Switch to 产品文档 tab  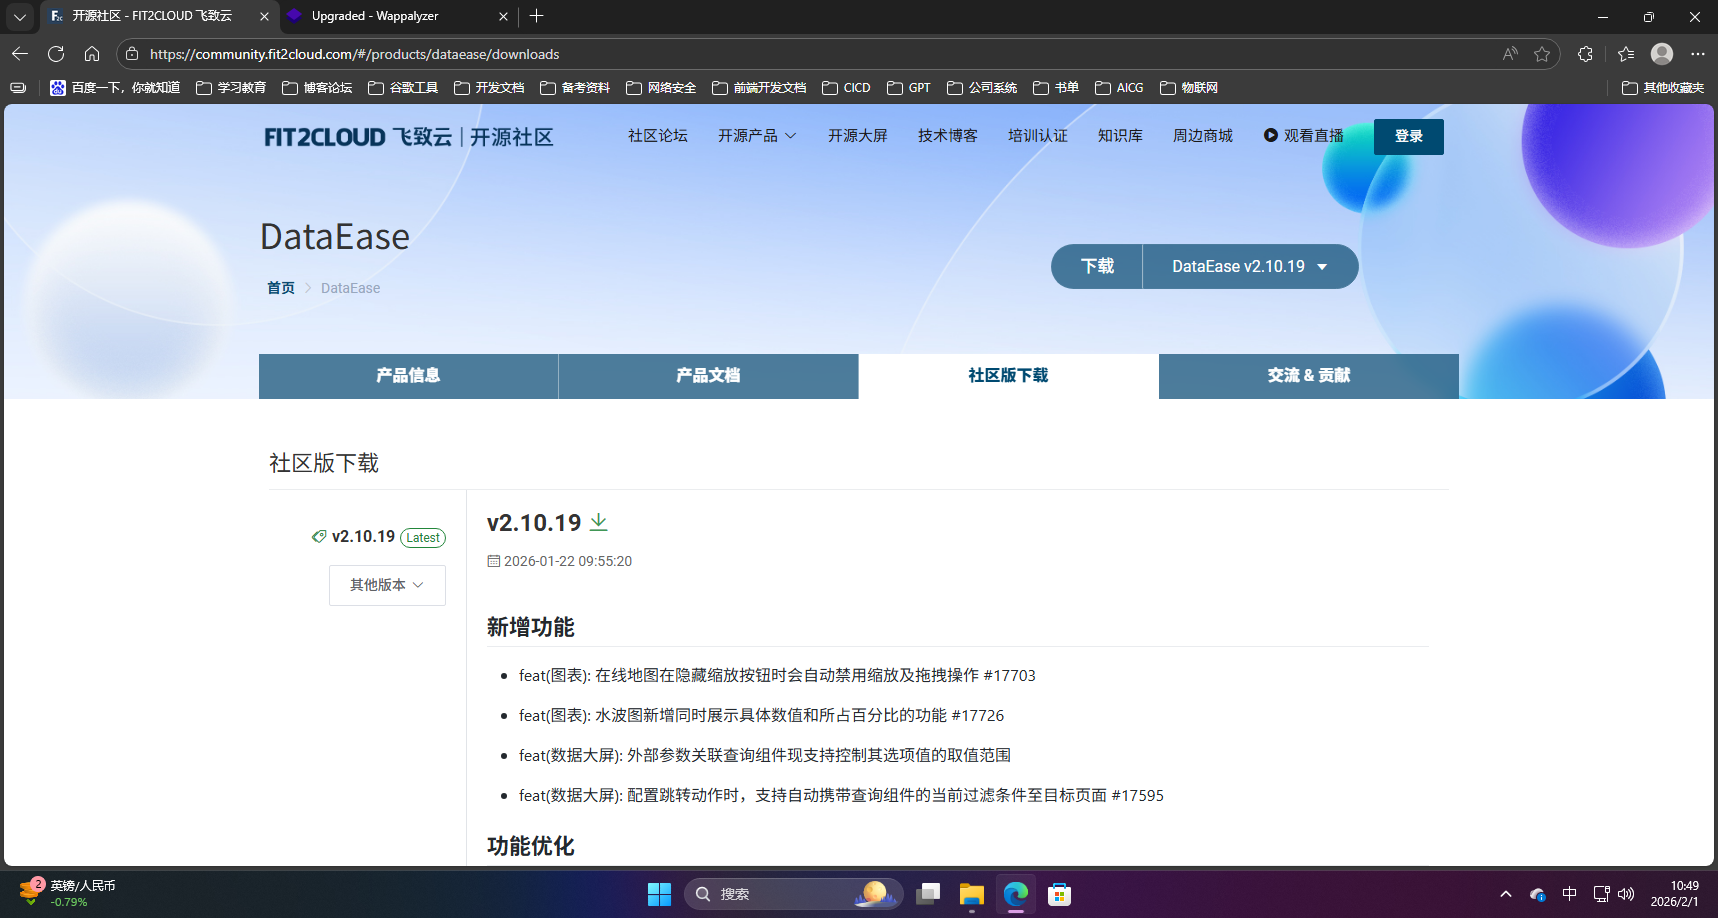coord(708,376)
